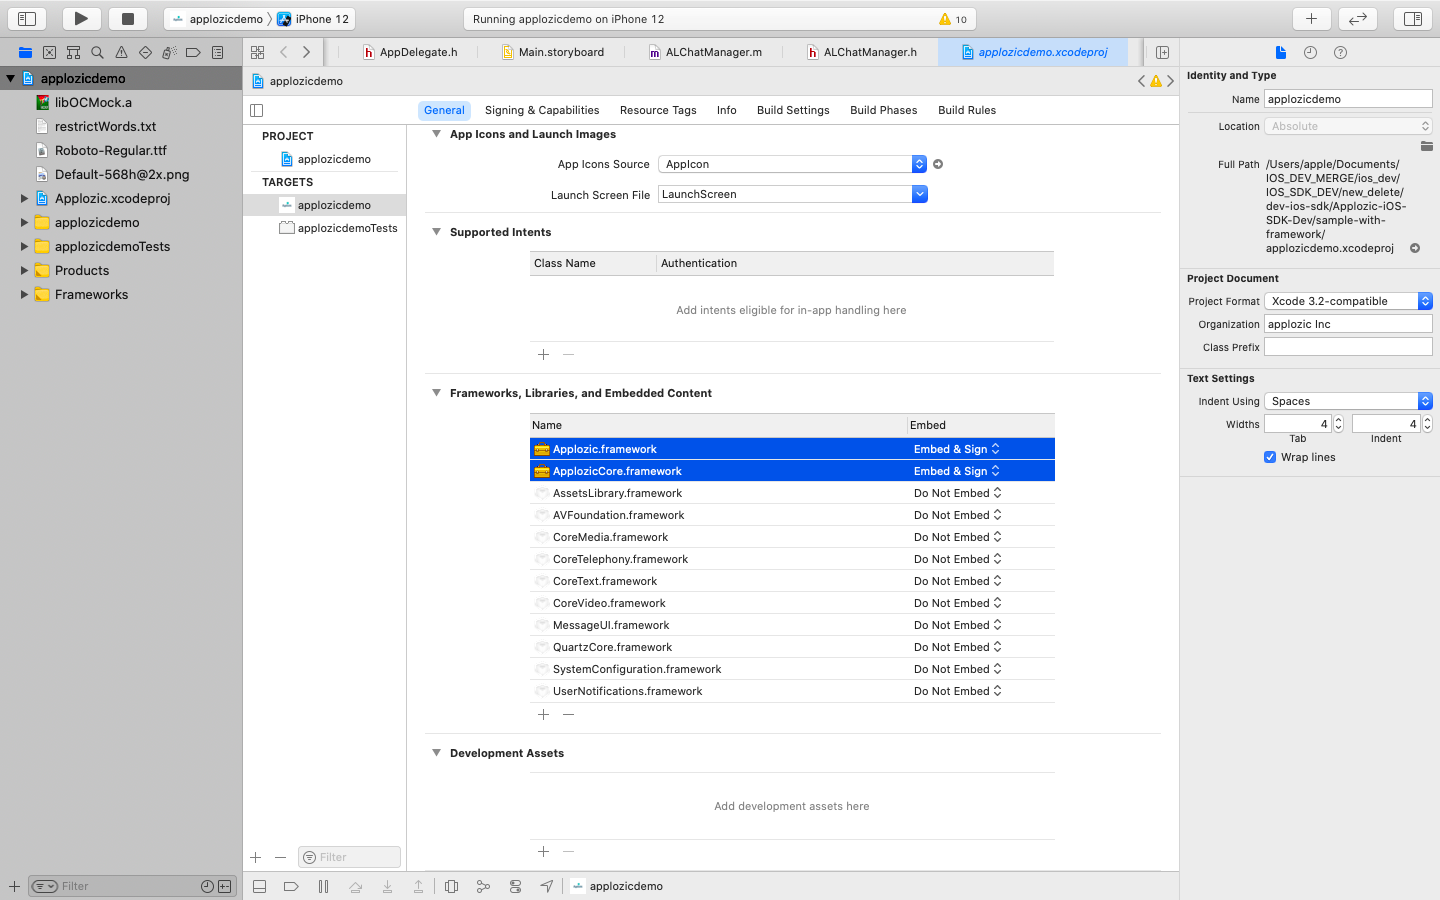The height and width of the screenshot is (900, 1440).
Task: Add an editor on the right
Action: pos(1162,52)
